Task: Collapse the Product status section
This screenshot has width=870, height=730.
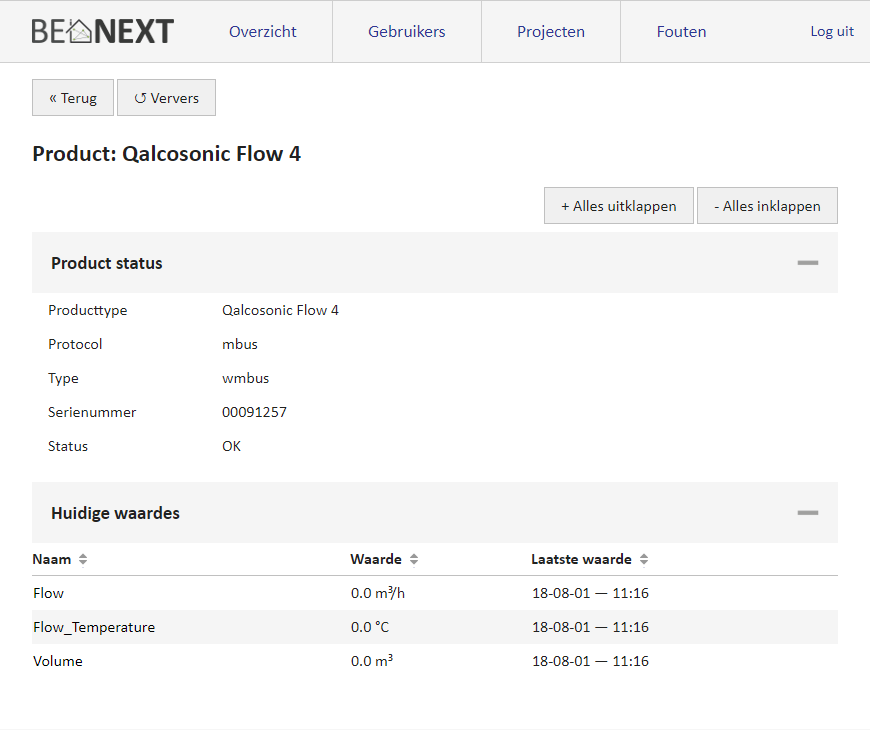Action: (807, 263)
